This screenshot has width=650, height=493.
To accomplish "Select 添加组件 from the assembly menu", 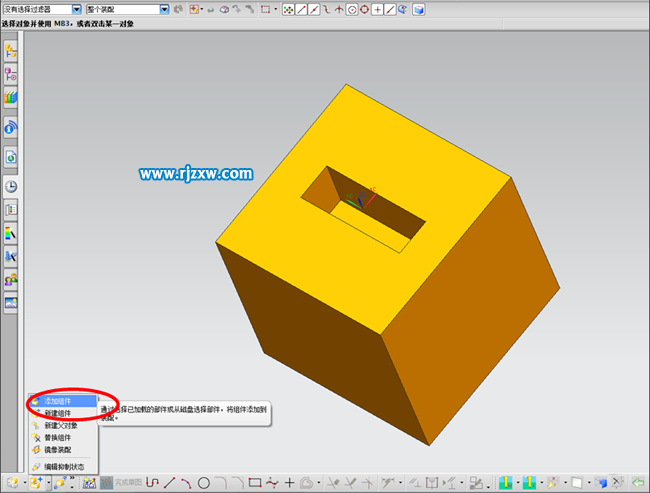I will click(58, 400).
